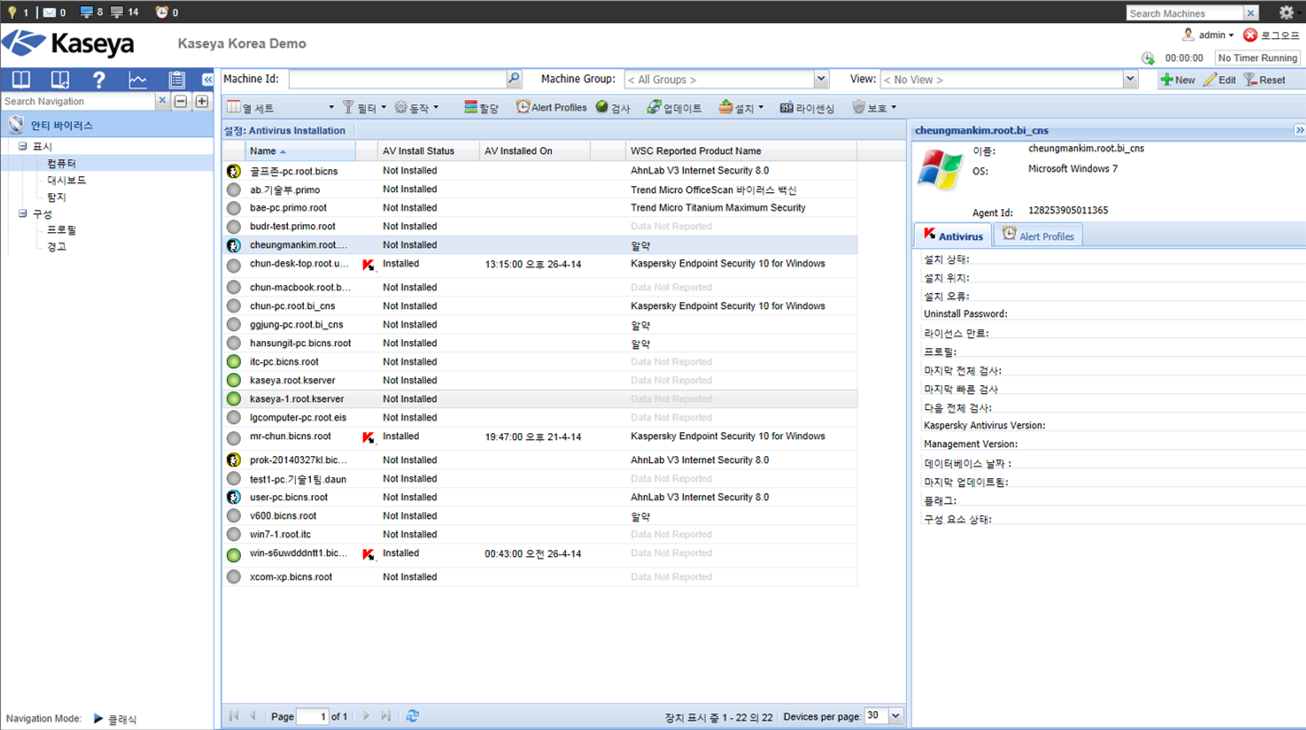The width and height of the screenshot is (1306, 730).
Task: Open the clipboard notes icon in navigation bar
Action: [177, 80]
